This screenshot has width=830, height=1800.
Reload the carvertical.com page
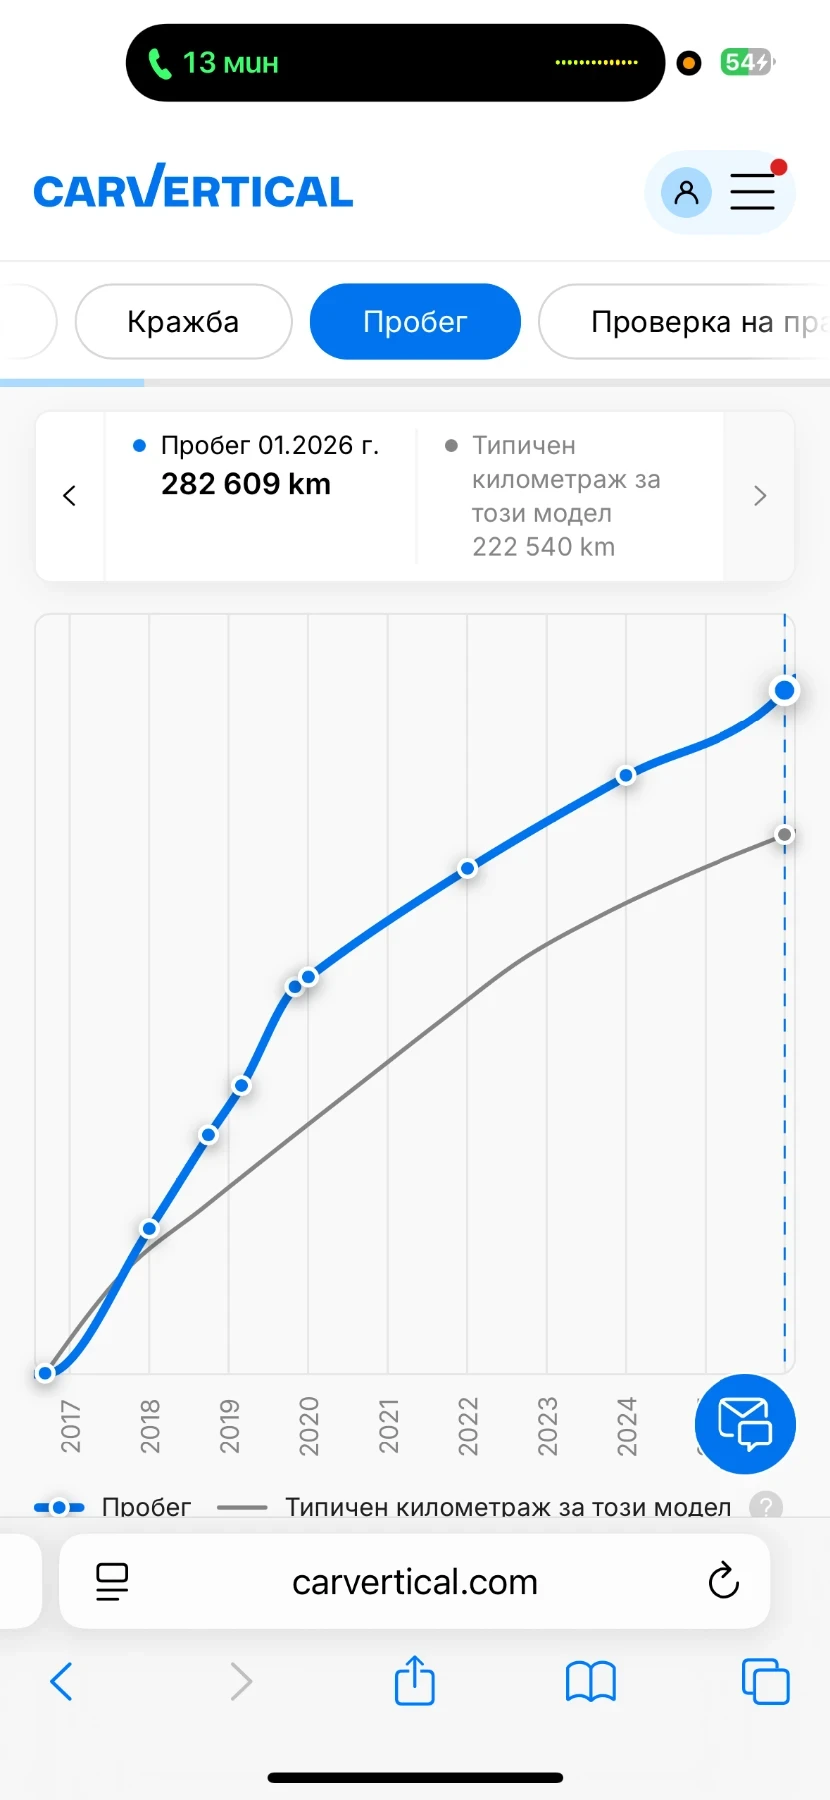pos(723,1582)
